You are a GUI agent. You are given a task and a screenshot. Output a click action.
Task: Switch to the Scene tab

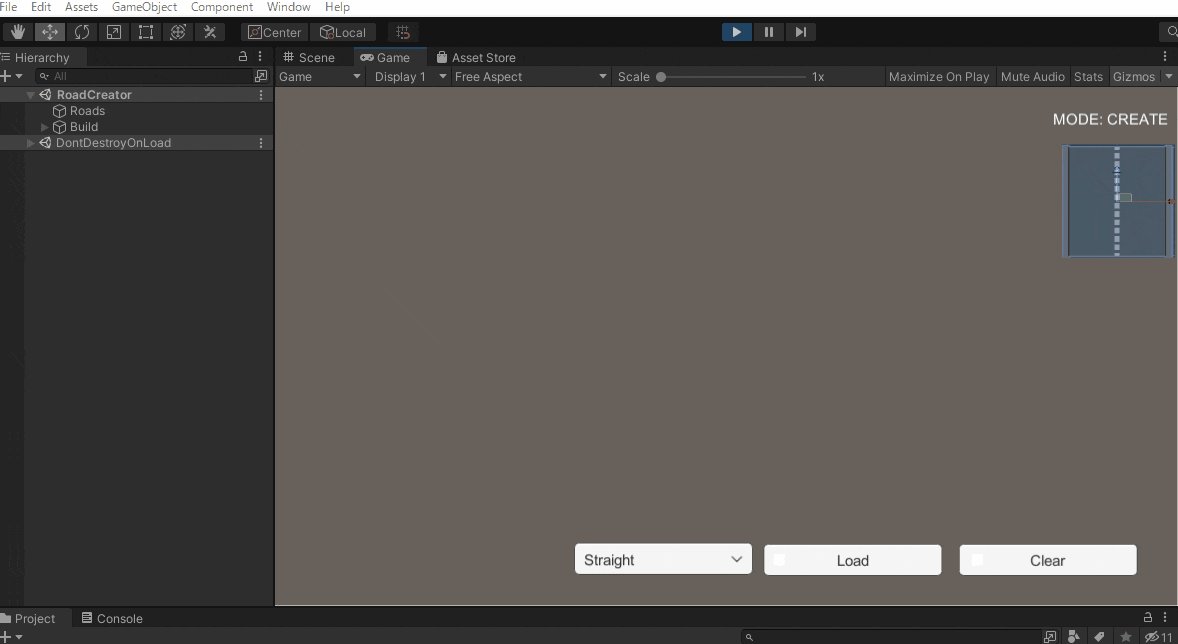pyautogui.click(x=313, y=57)
